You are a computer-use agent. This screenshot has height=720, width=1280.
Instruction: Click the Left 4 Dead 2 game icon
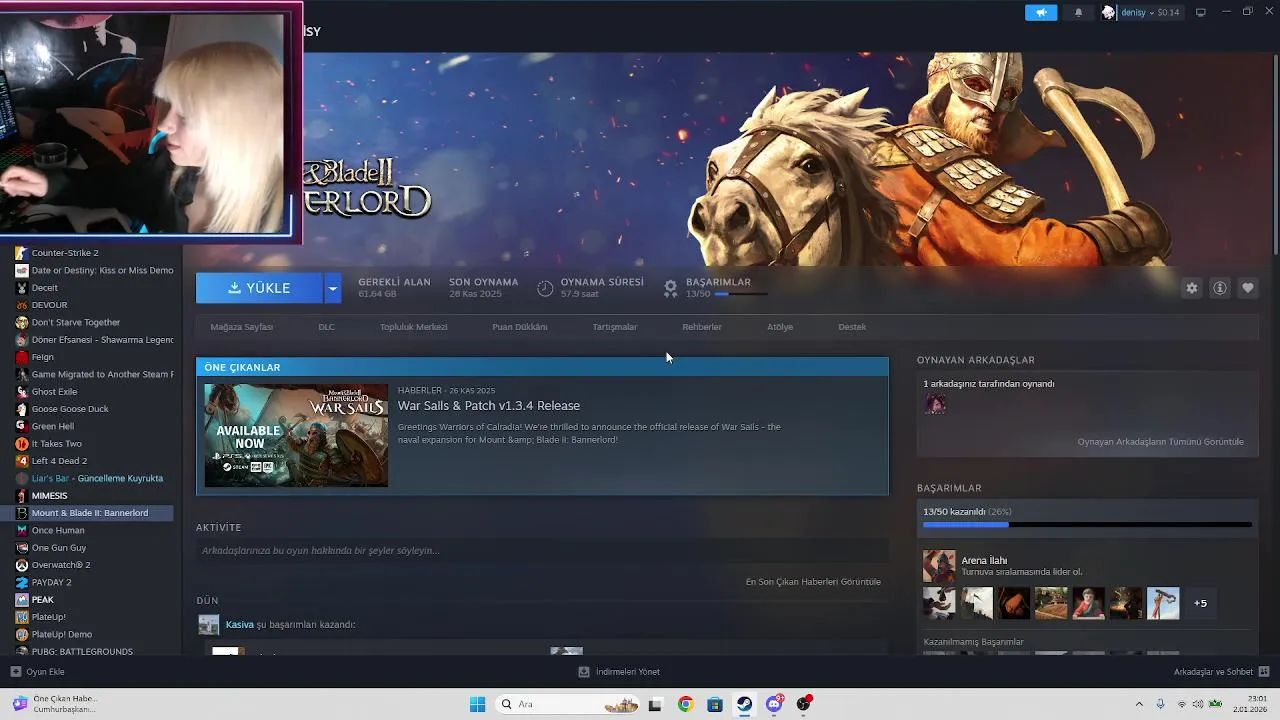pos(22,461)
